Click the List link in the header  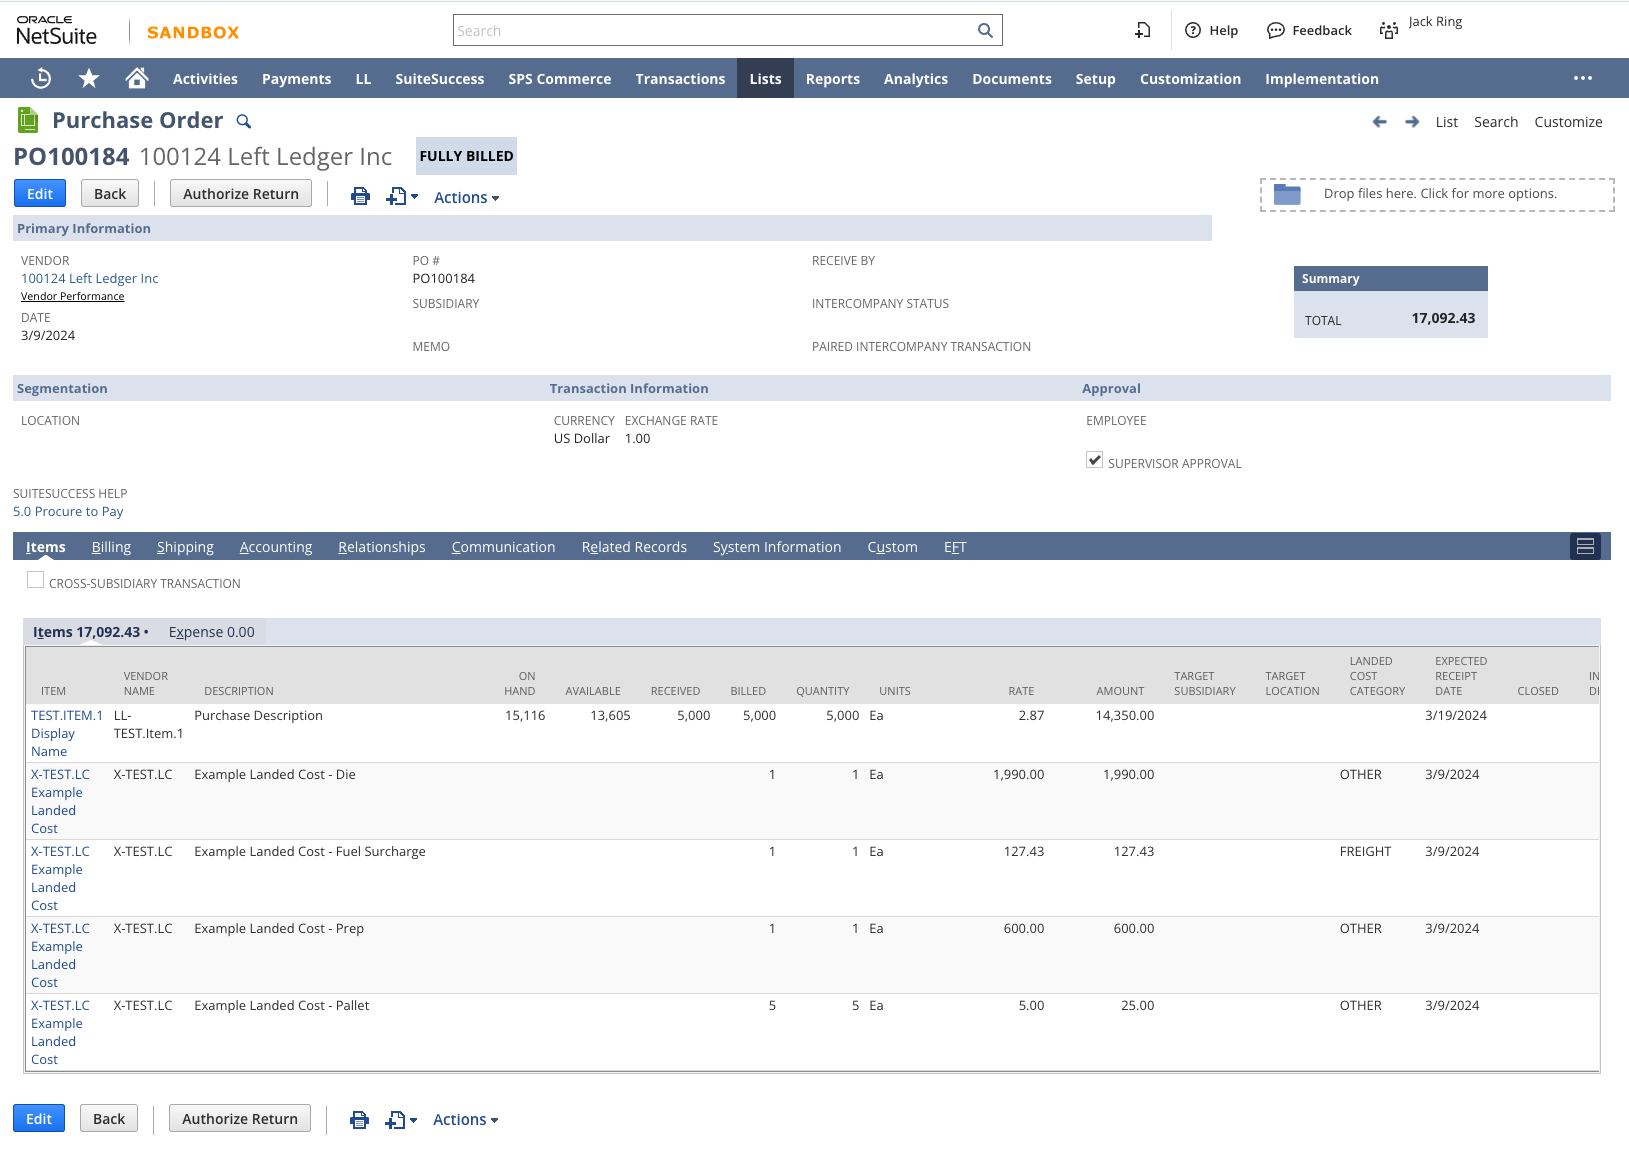click(1447, 122)
